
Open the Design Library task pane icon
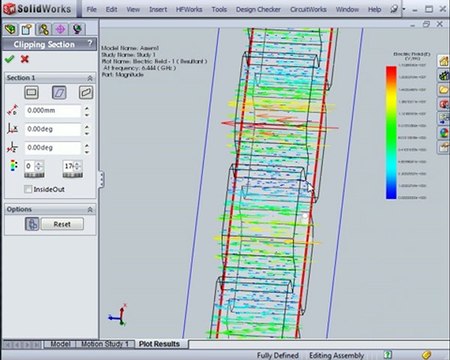(x=443, y=76)
